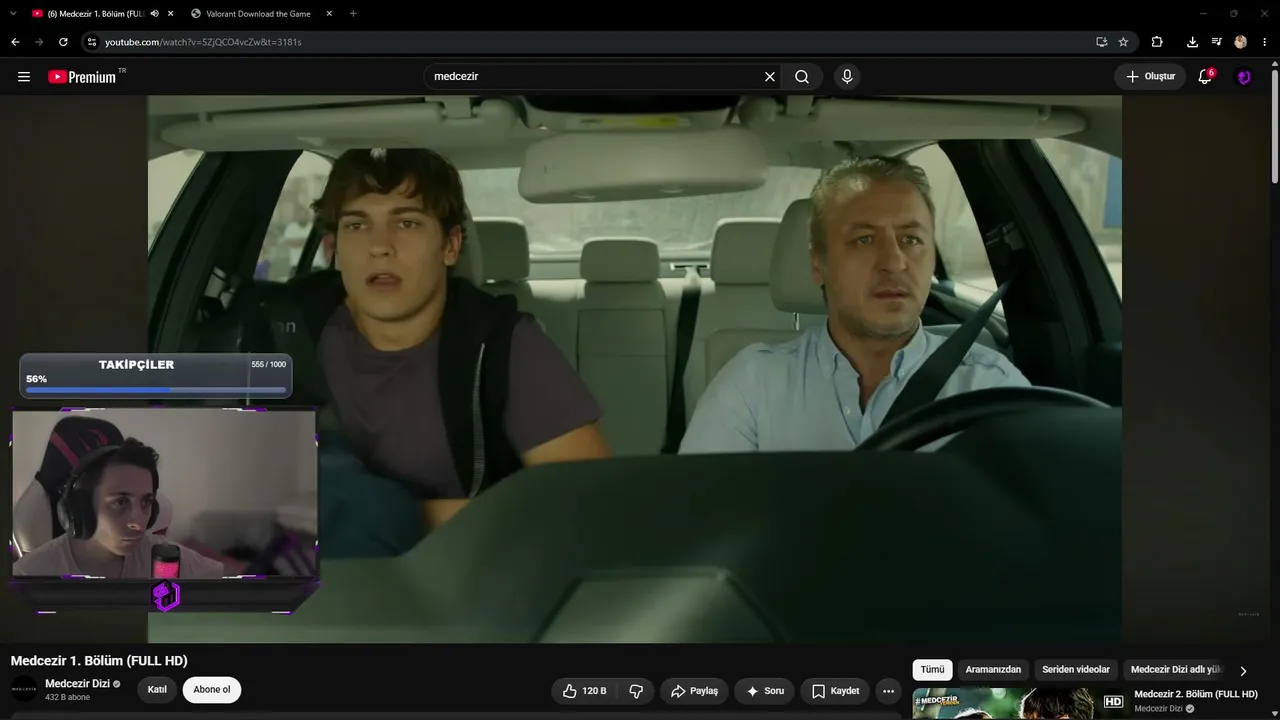Dislike the video with thumbs down
Screen dimensions: 1280x720
(636, 691)
